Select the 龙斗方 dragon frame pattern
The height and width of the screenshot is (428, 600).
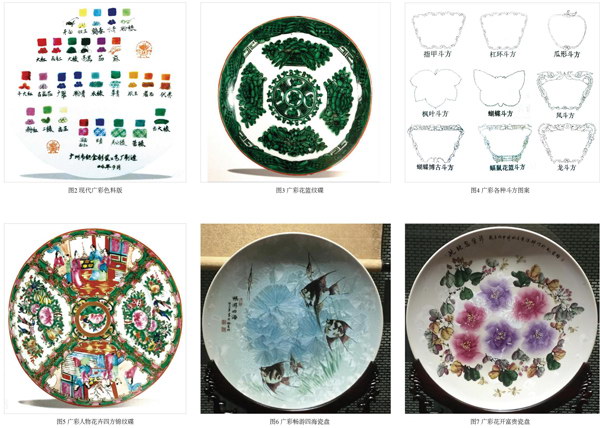(x=566, y=142)
